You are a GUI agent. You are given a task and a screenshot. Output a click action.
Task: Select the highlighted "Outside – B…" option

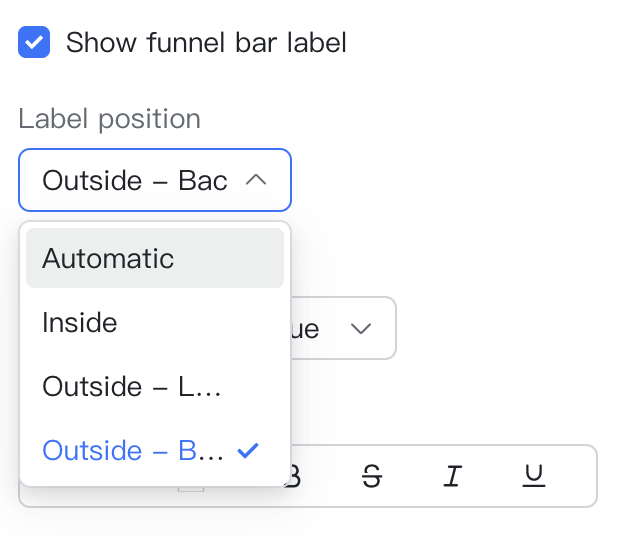133,451
